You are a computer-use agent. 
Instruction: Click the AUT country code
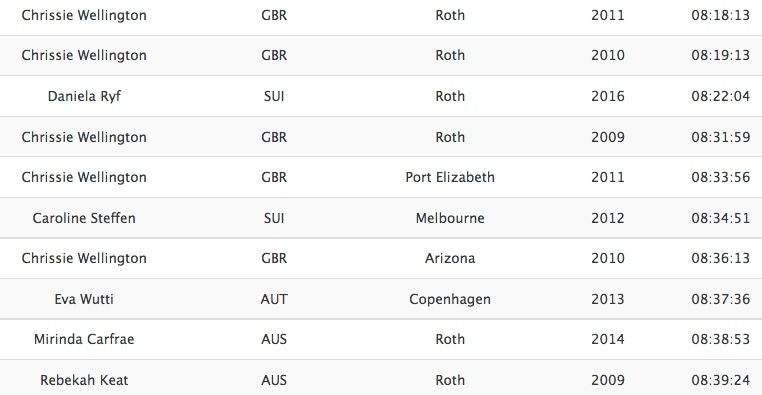click(274, 299)
